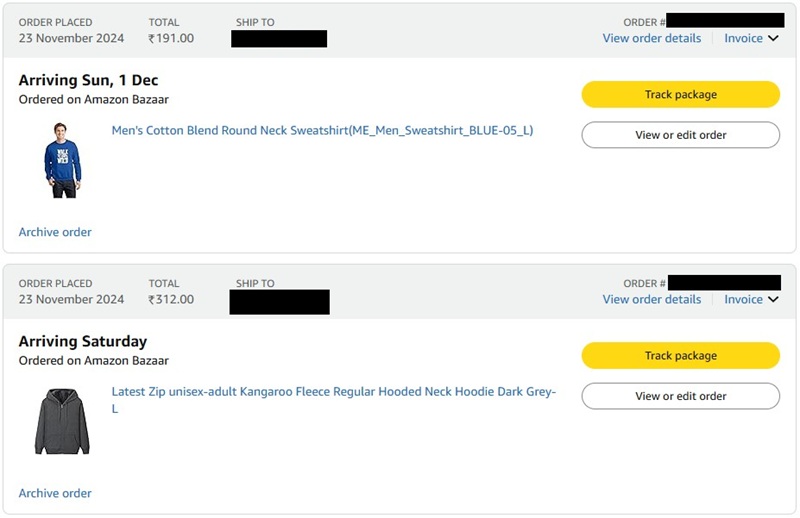
Task: Open Invoice link for the sweatshirt order
Action: [743, 38]
